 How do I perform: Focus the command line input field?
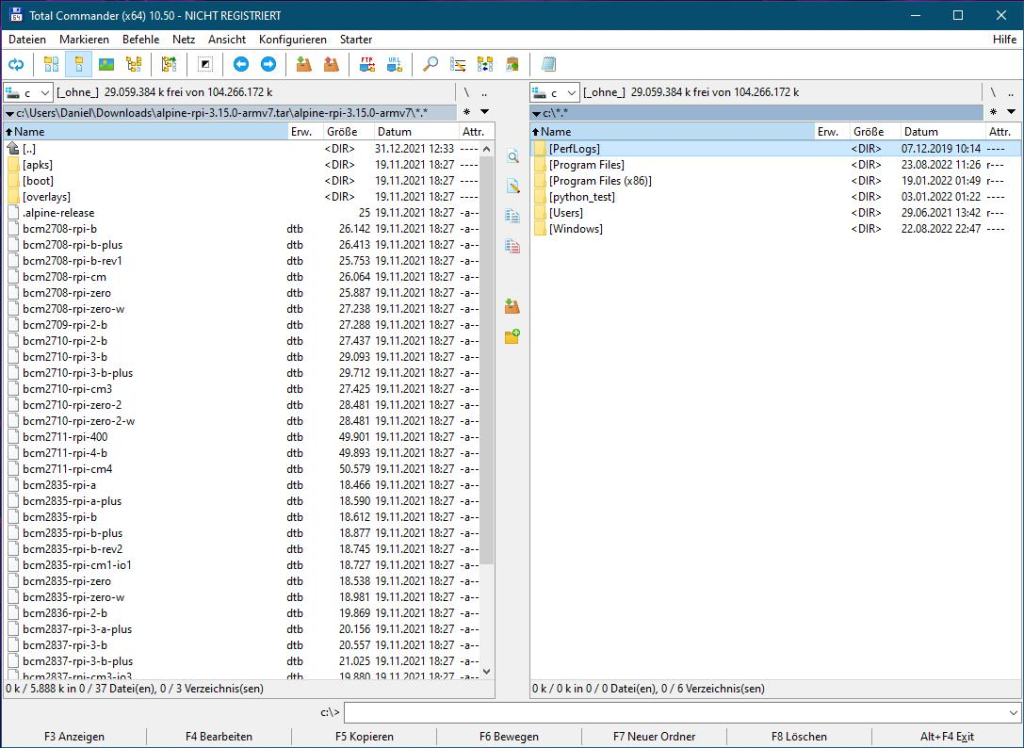tap(682, 713)
